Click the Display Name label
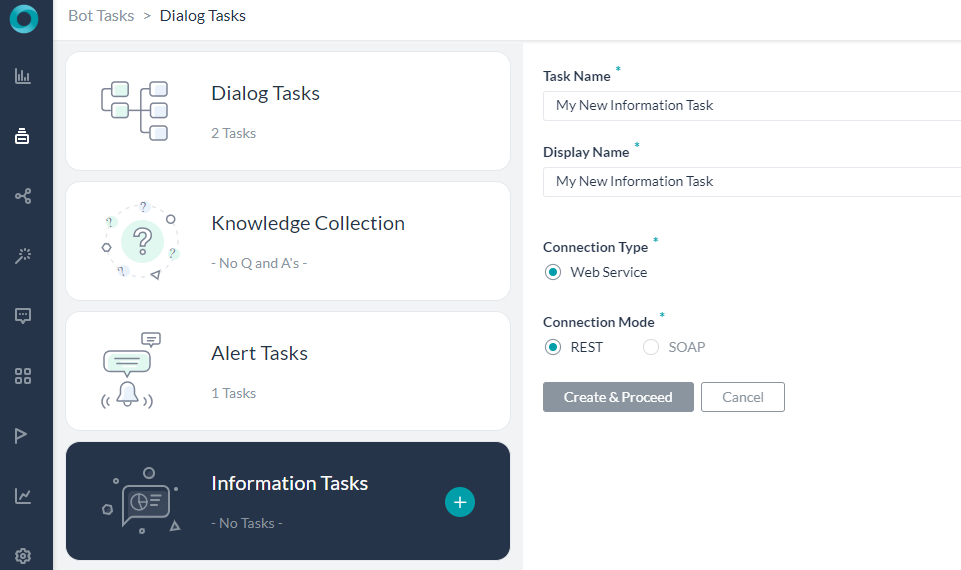This screenshot has height=570, width=961. (x=586, y=153)
